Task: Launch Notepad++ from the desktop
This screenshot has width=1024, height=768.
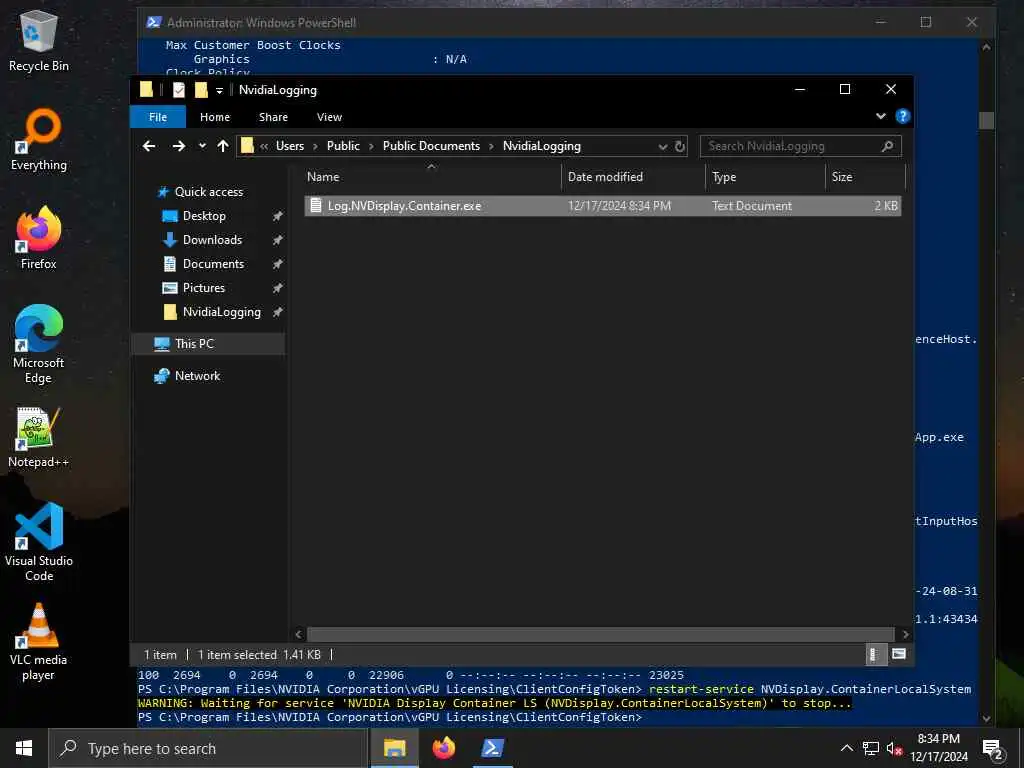Action: point(39,438)
